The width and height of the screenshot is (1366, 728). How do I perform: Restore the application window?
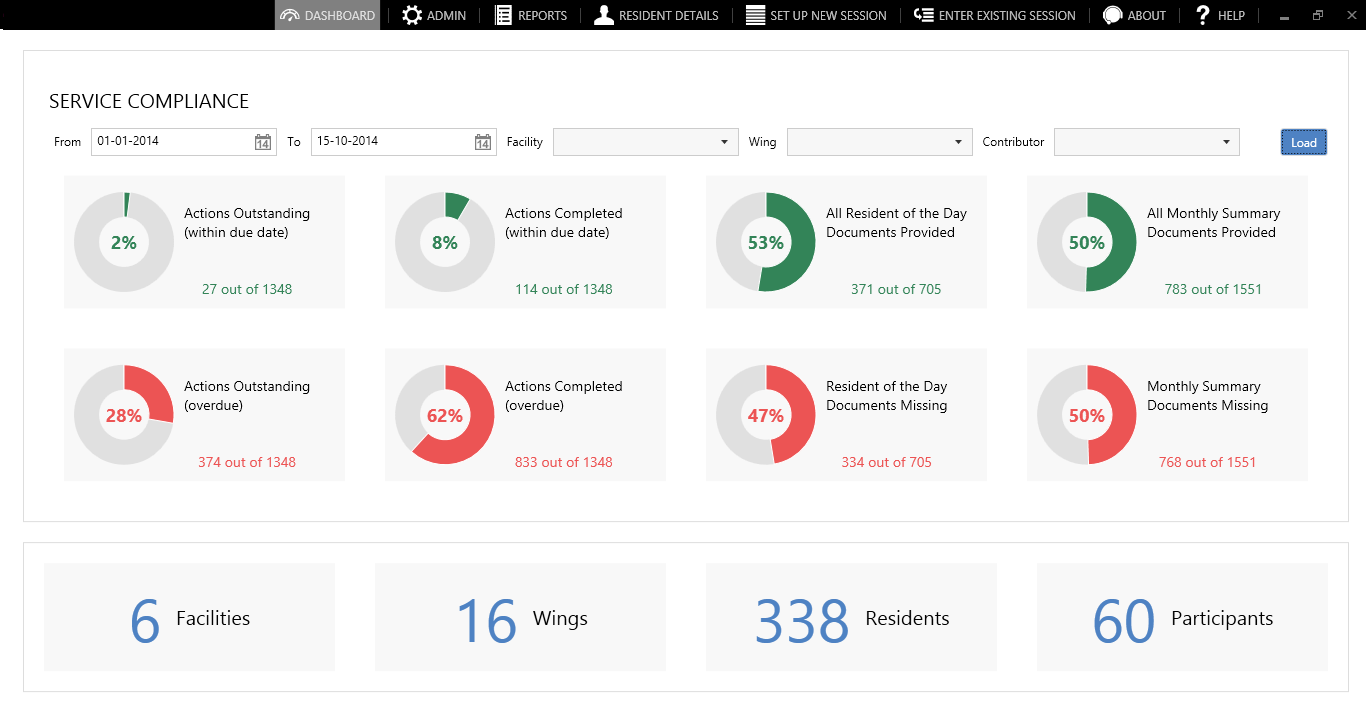[1318, 15]
